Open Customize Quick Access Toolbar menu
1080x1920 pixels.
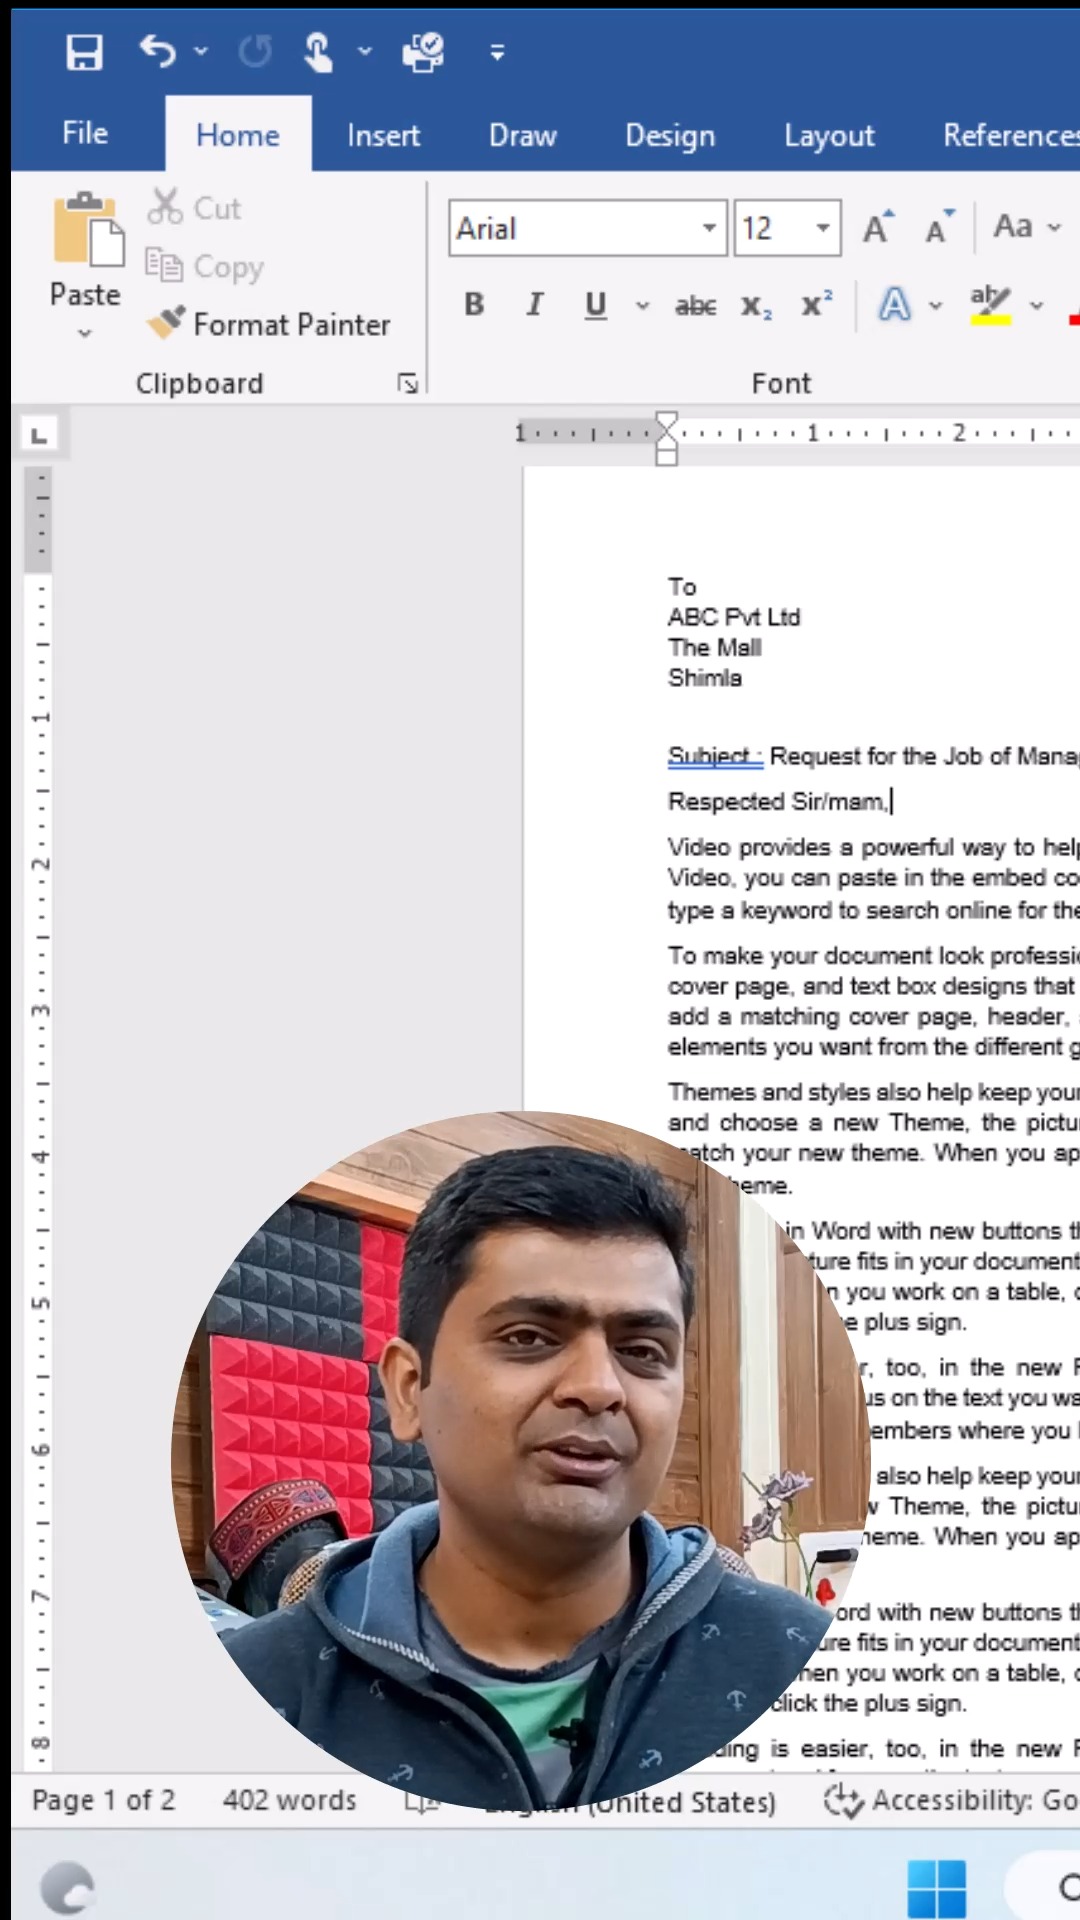[497, 52]
